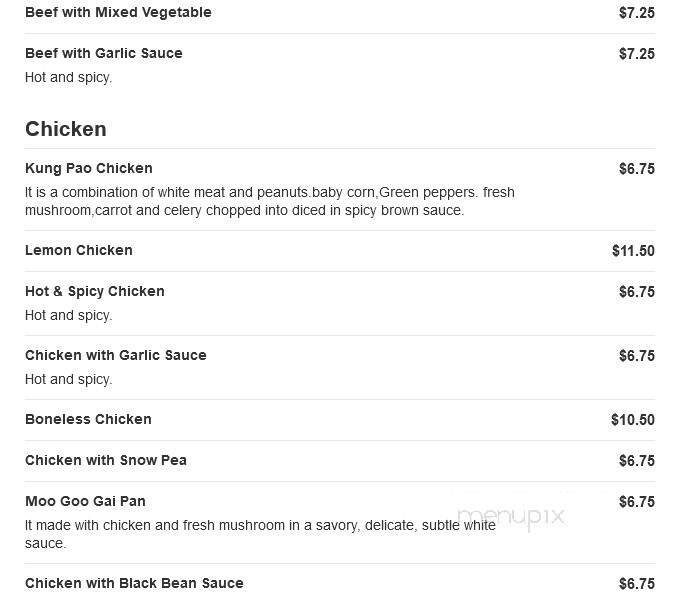690x599 pixels.
Task: Select the Hot & Spicy Chicken item
Action: [x=95, y=291]
